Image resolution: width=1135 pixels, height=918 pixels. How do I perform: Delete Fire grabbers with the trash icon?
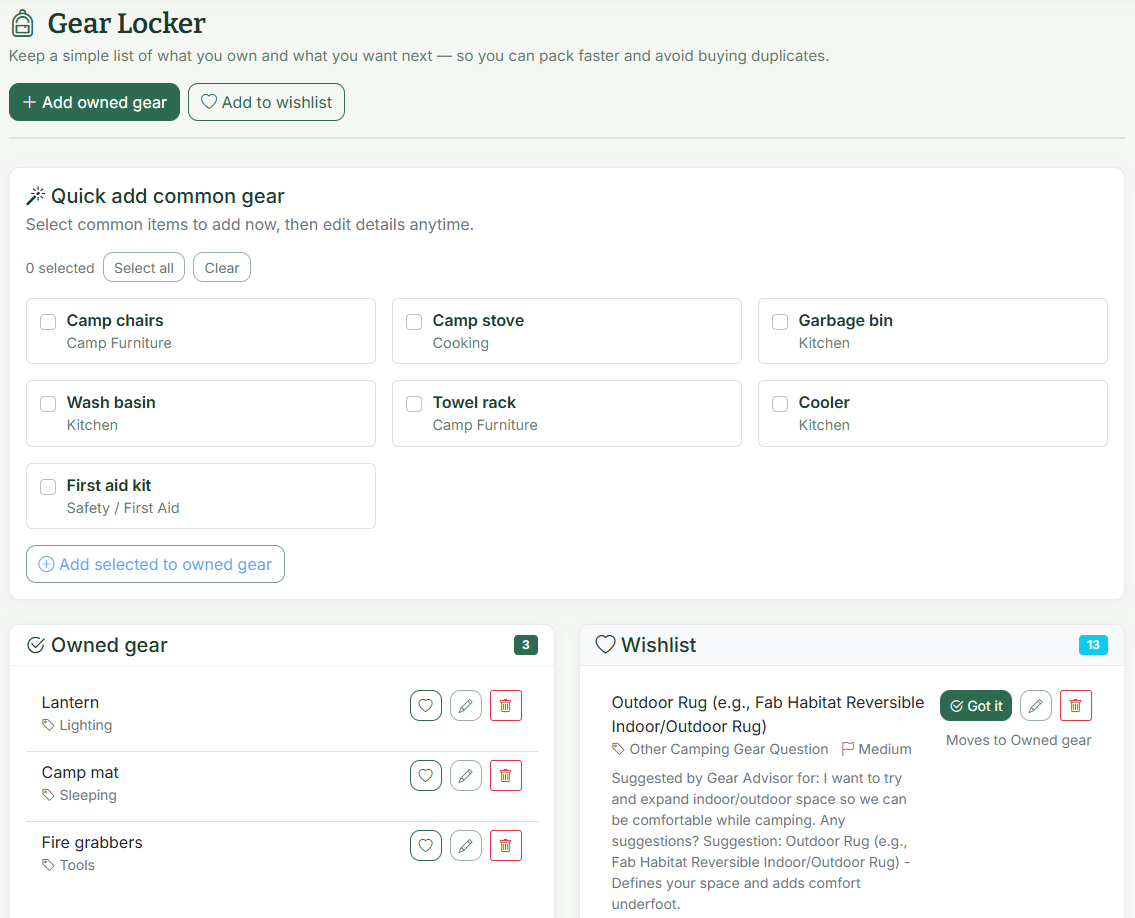[505, 845]
